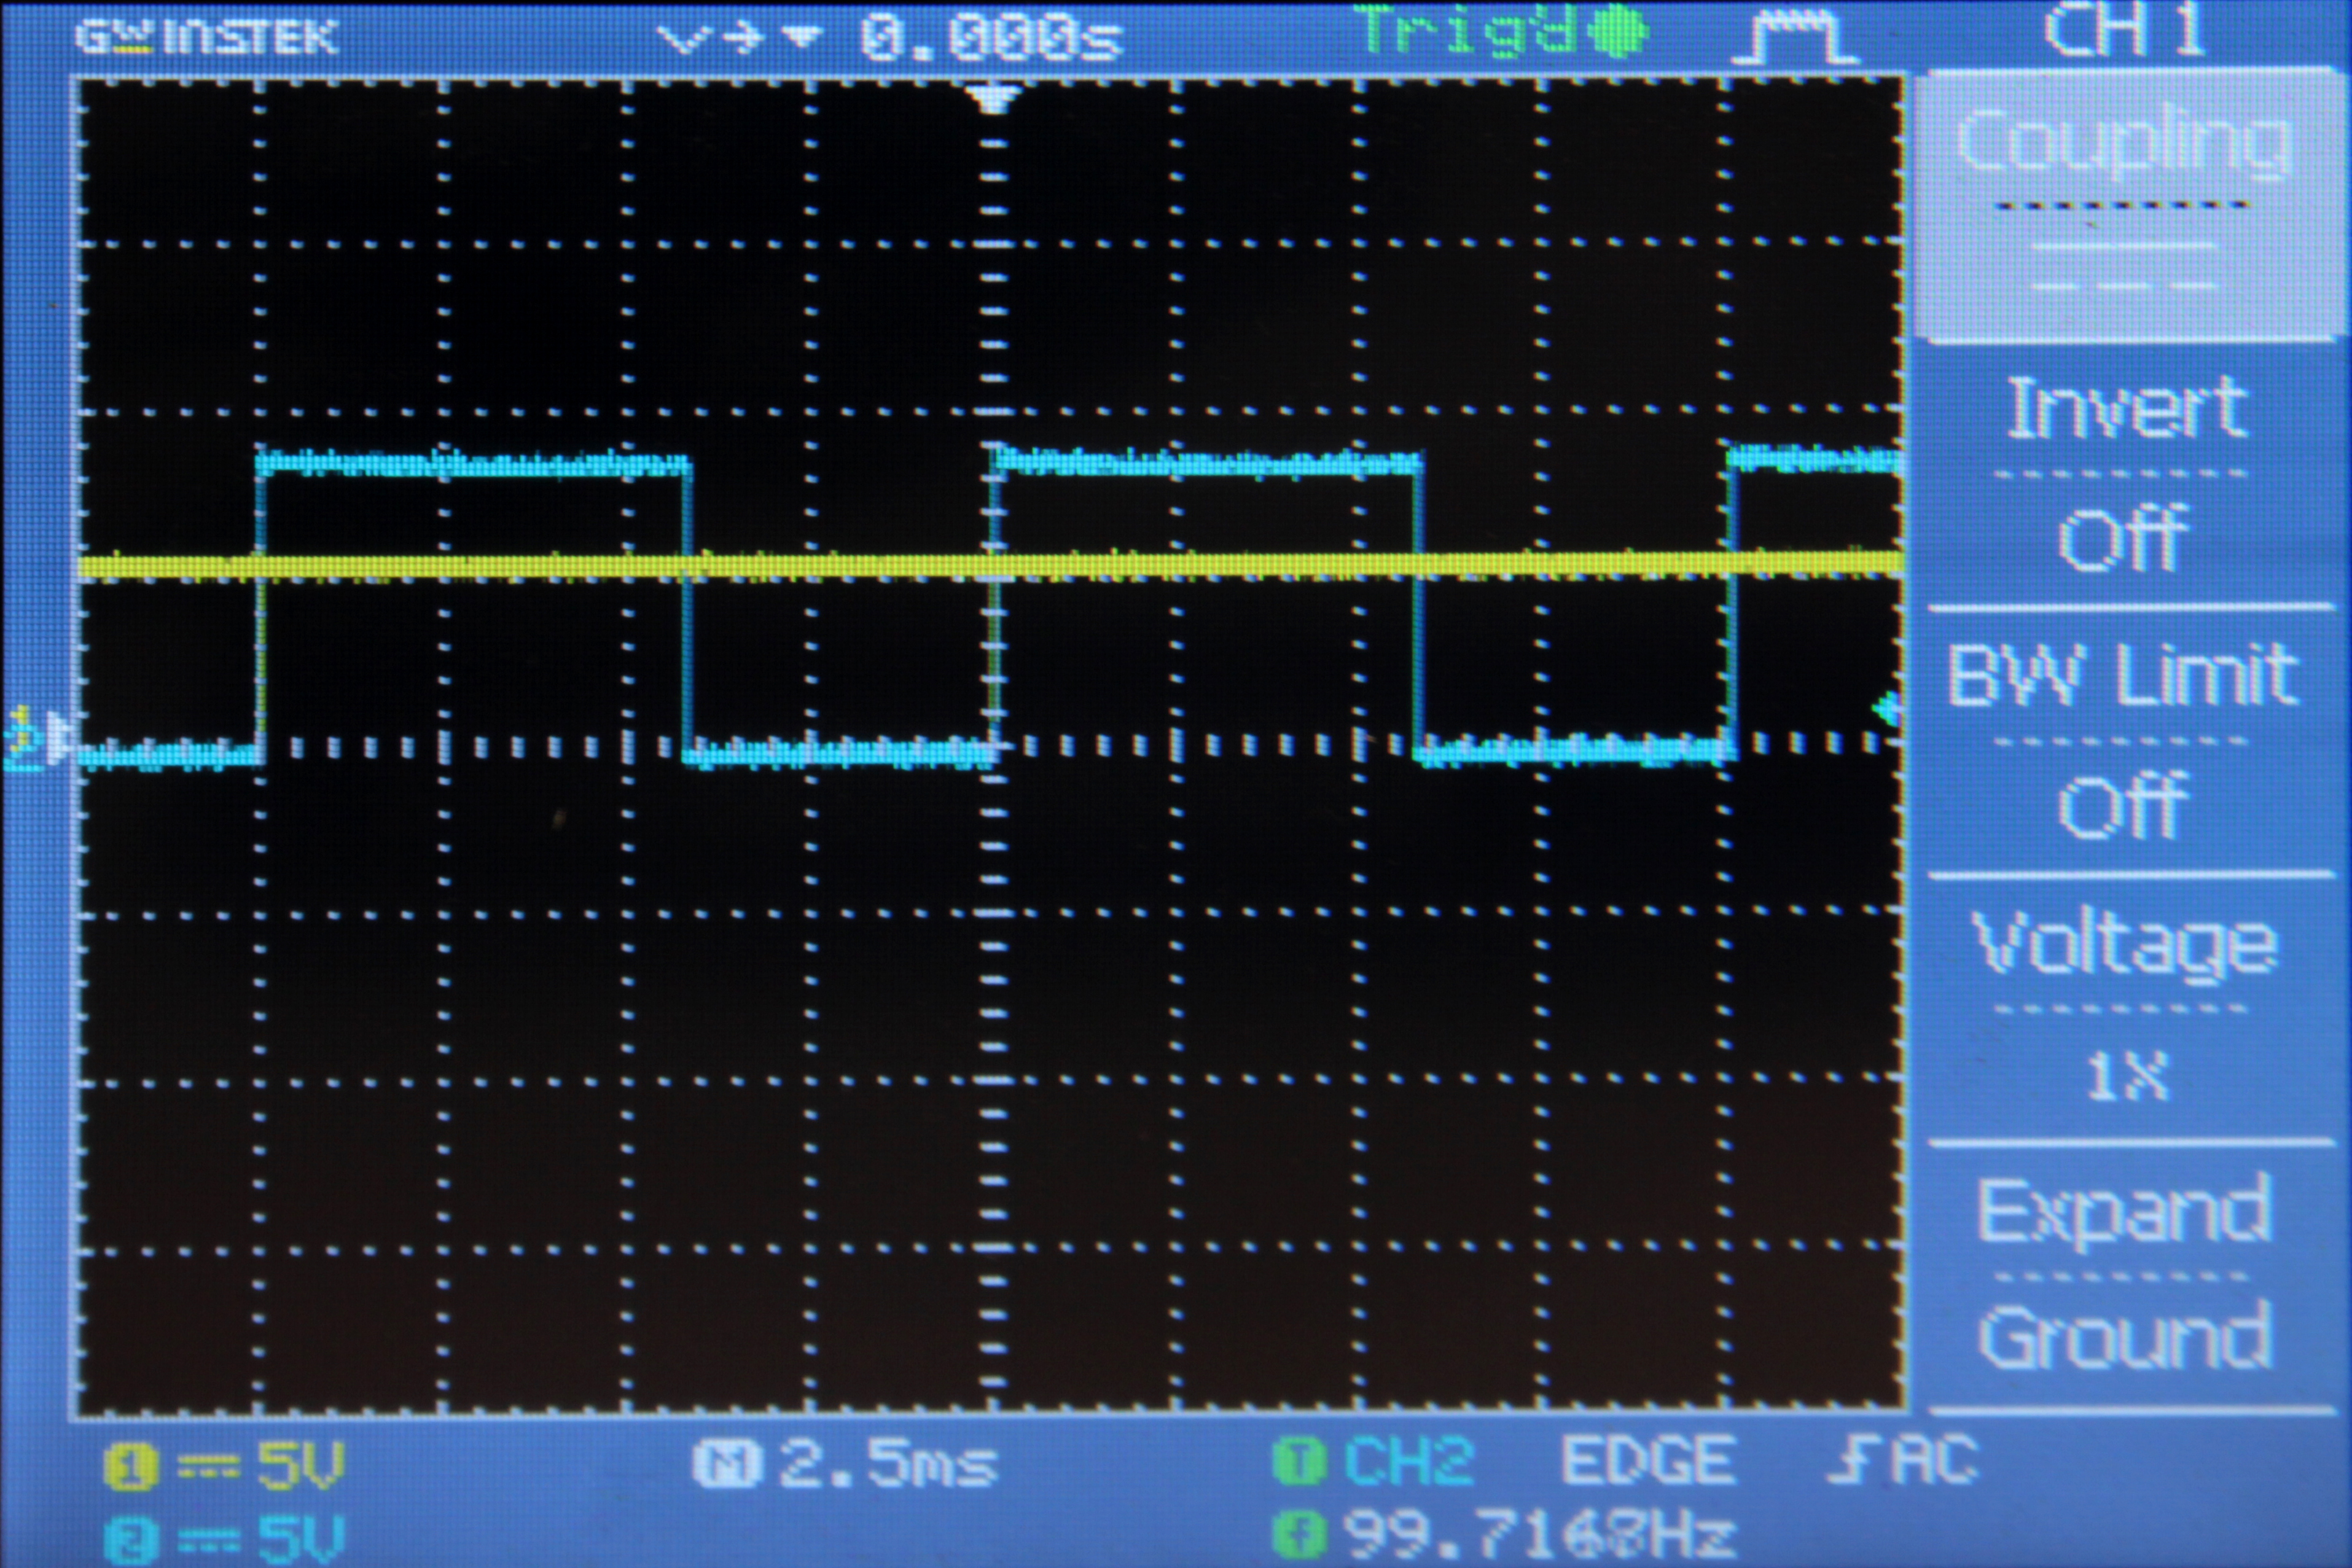This screenshot has height=1568, width=2352.
Task: Click the CH 1 menu title
Action: pyautogui.click(x=2124, y=30)
